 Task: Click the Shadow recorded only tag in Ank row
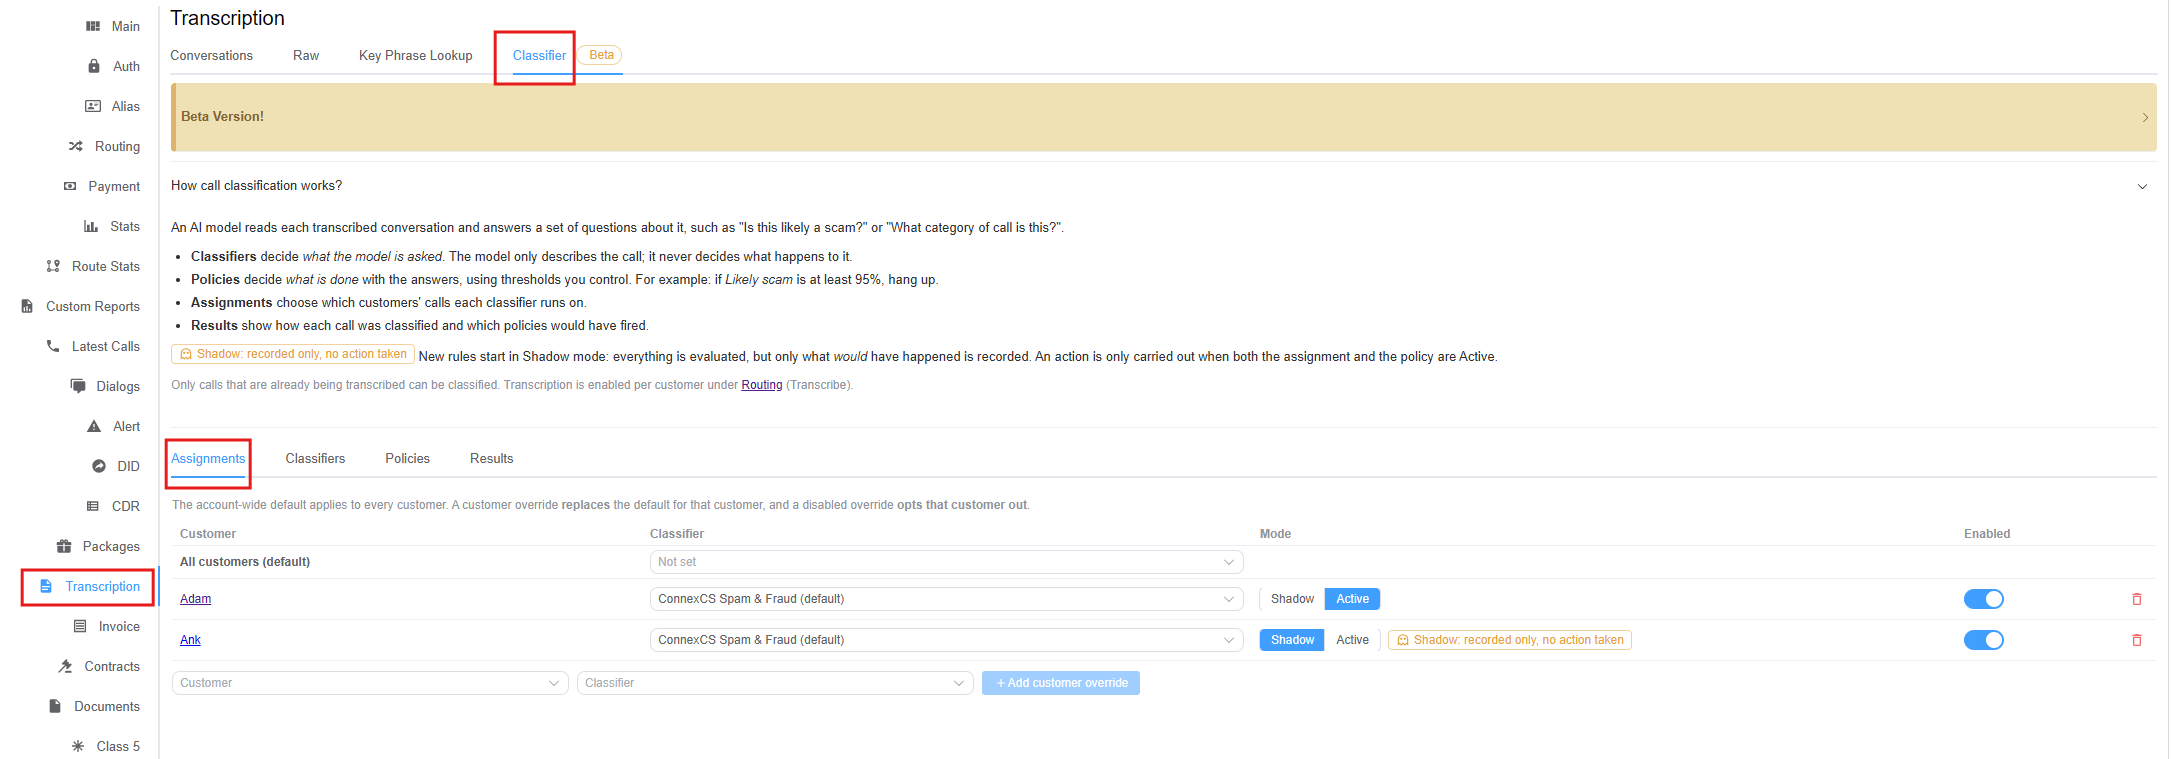(x=1510, y=640)
